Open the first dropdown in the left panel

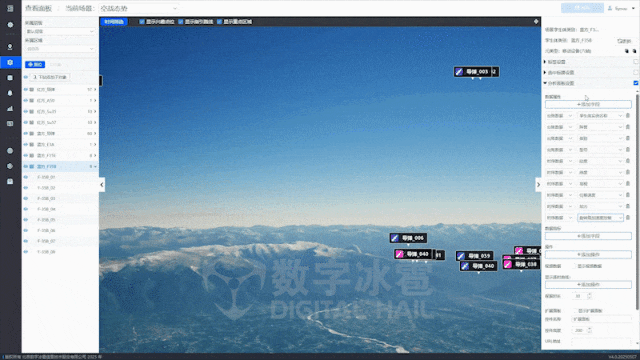coord(60,31)
